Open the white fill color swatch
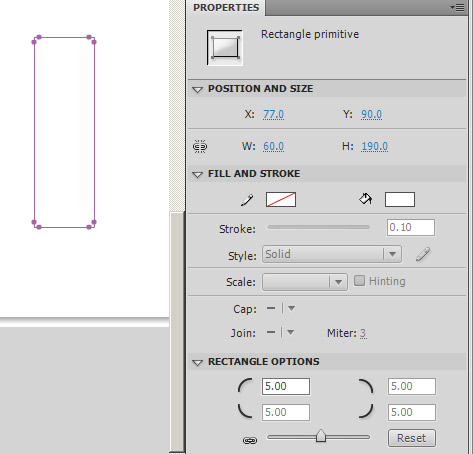473x454 pixels. point(400,199)
